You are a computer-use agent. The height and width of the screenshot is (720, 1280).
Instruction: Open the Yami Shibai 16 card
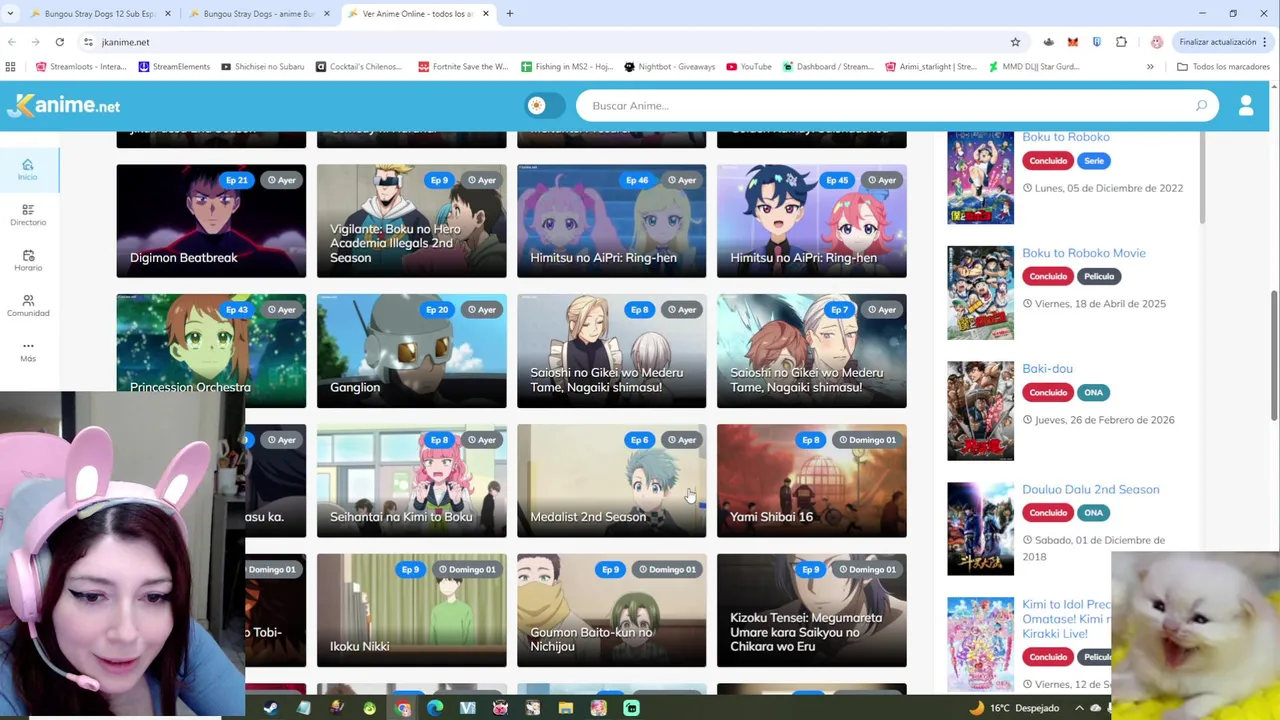coord(811,481)
